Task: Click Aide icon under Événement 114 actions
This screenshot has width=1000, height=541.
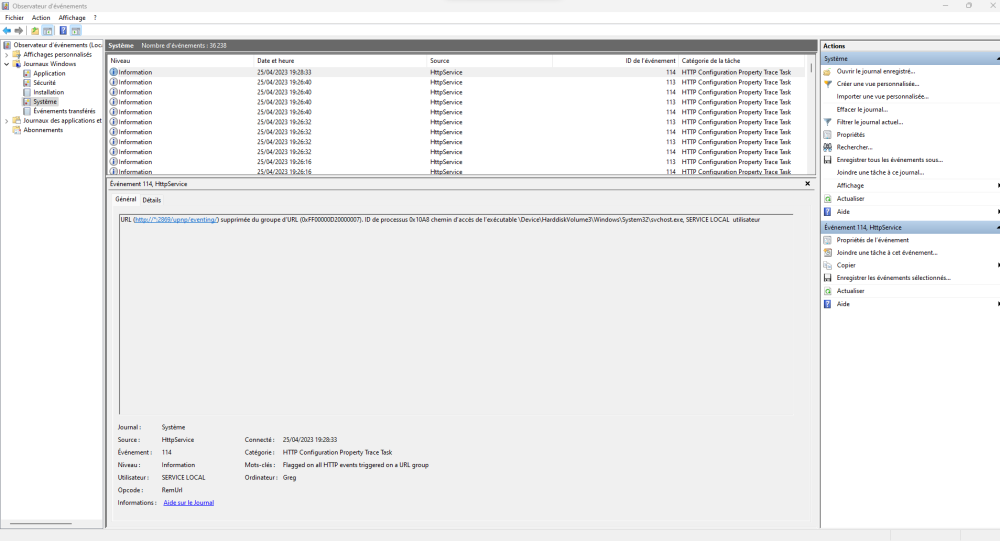Action: tap(828, 304)
